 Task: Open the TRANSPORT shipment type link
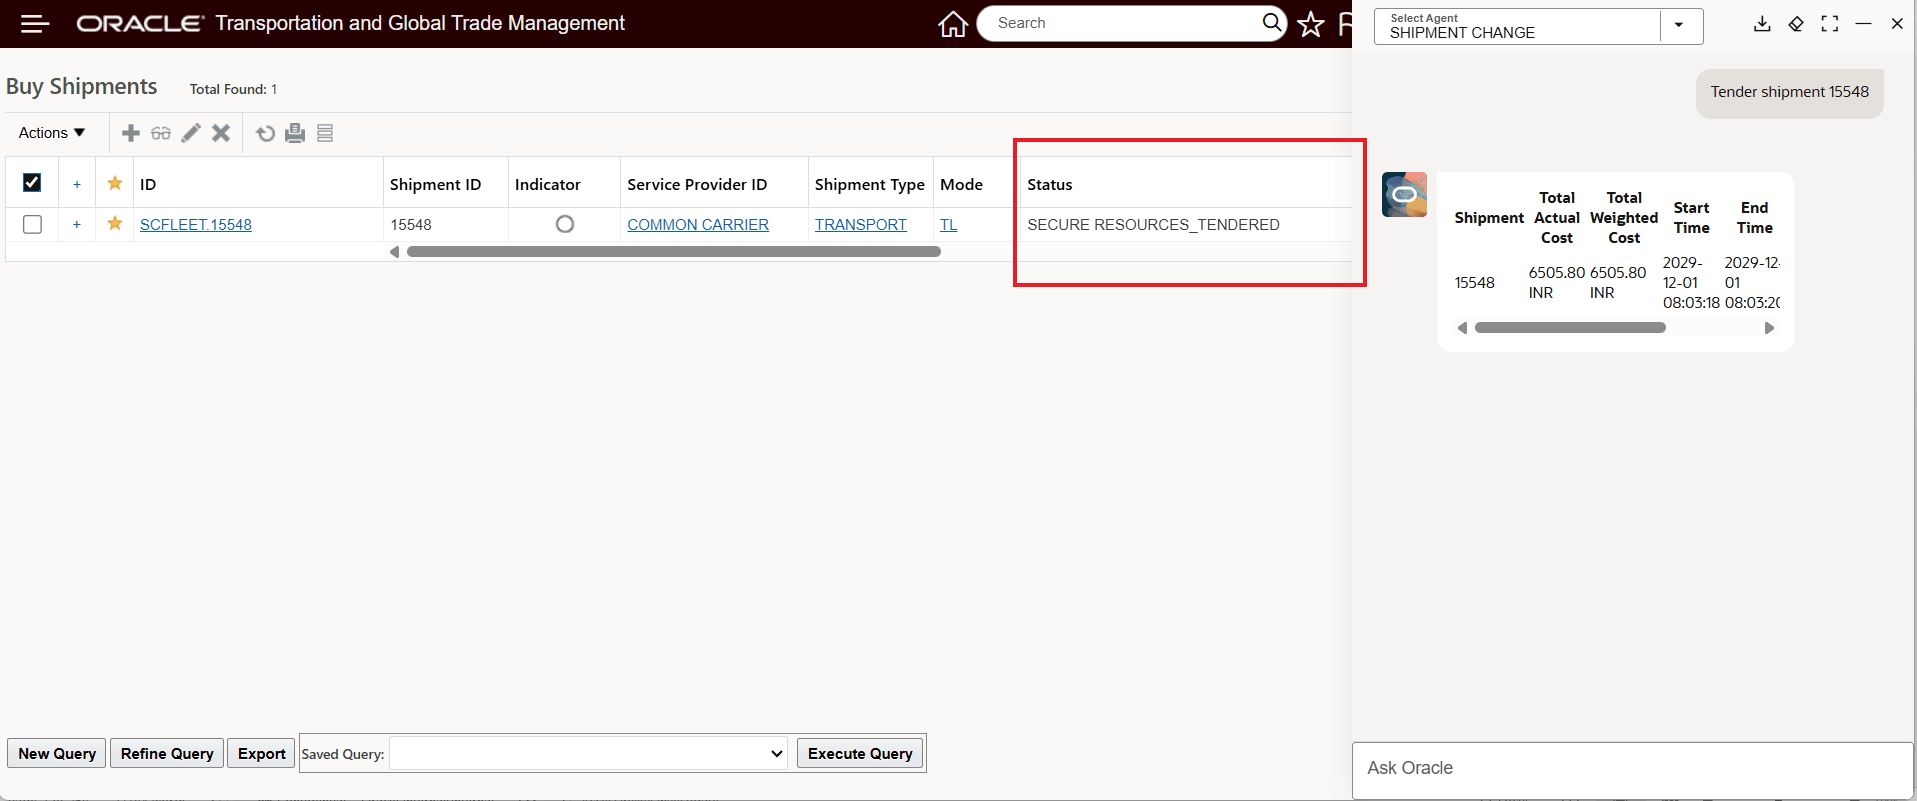point(860,224)
